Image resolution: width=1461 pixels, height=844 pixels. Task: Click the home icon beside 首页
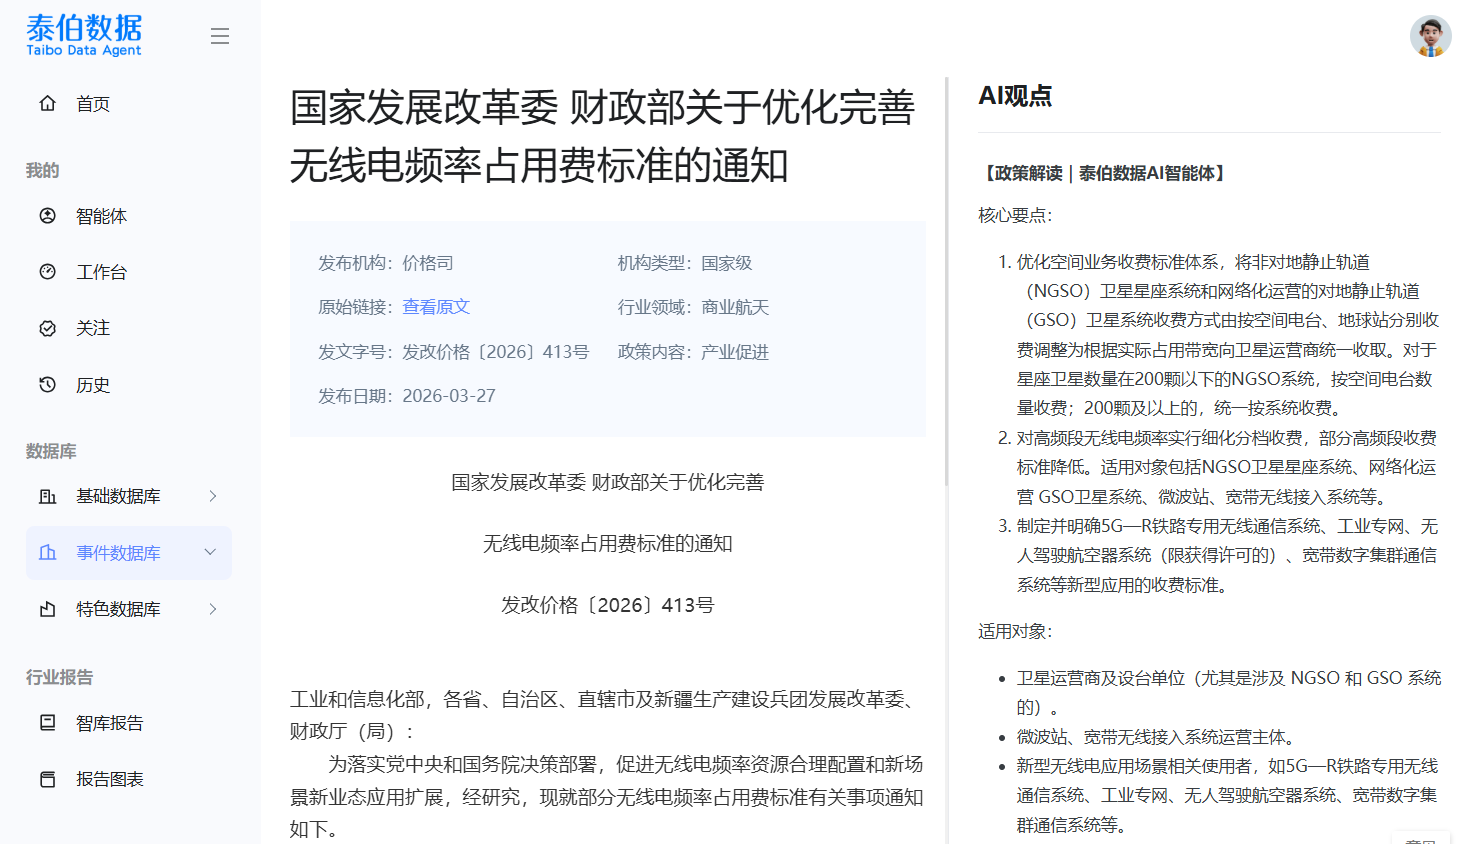click(x=47, y=103)
